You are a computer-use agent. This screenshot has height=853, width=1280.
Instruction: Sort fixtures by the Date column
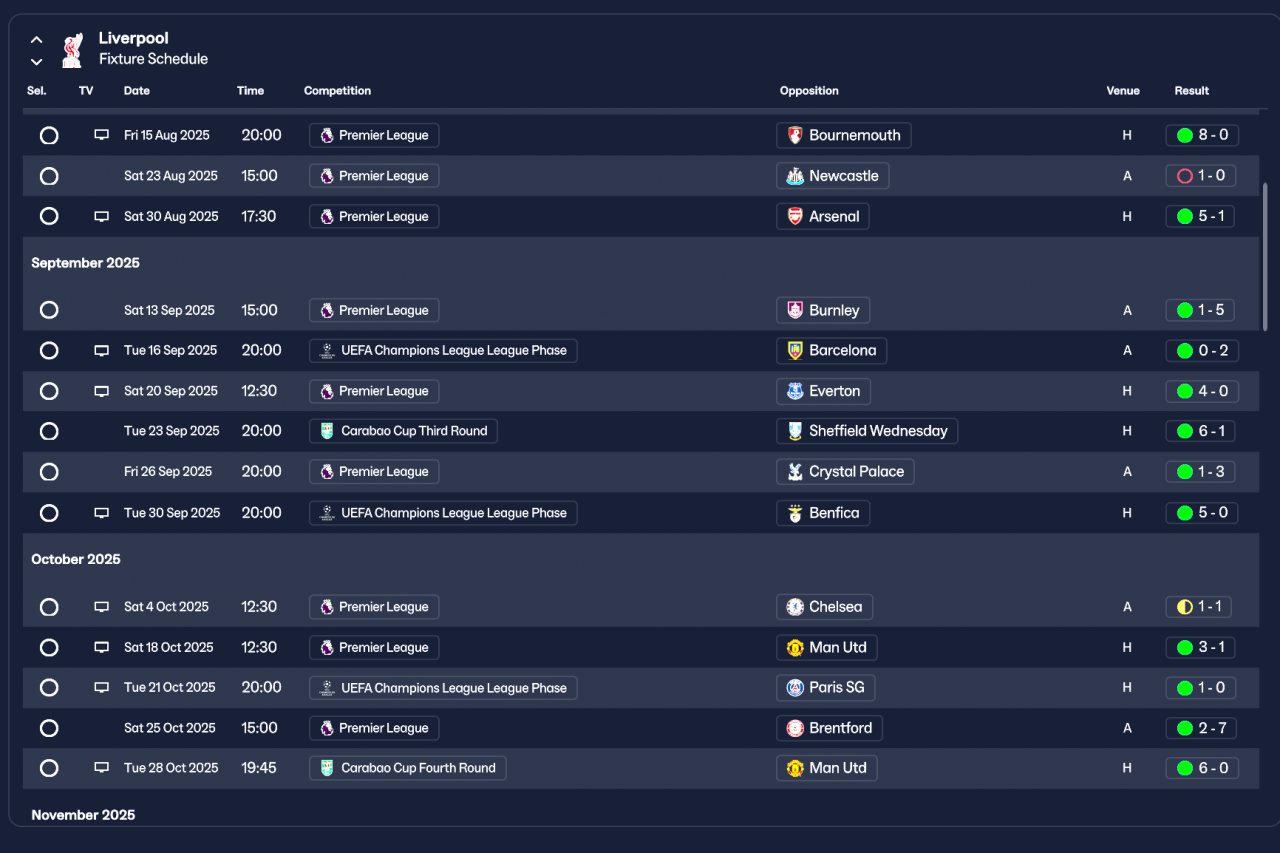[x=137, y=91]
